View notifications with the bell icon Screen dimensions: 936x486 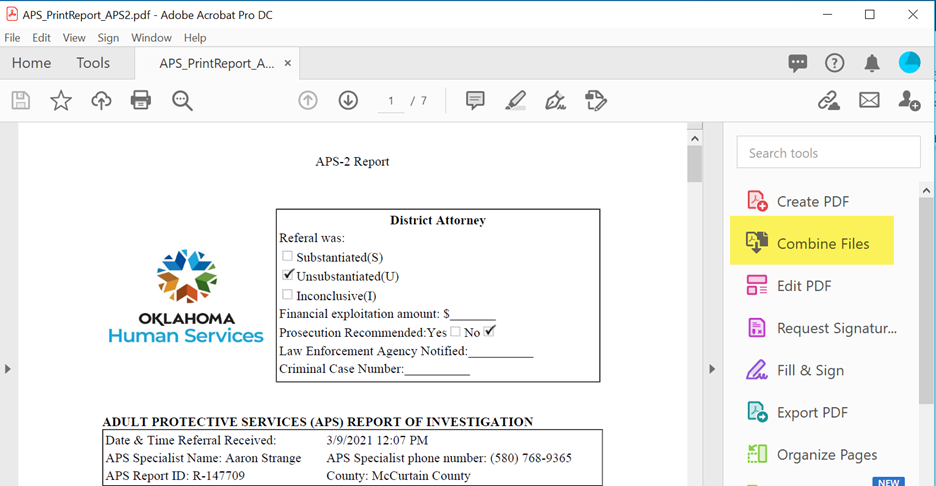coord(872,63)
